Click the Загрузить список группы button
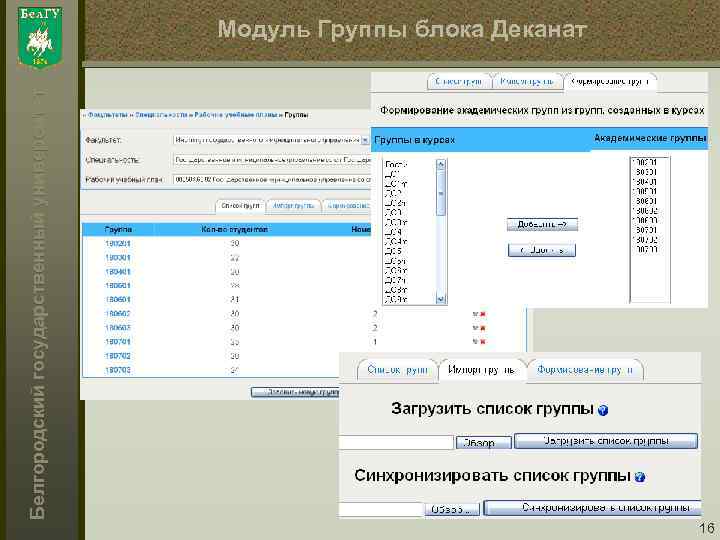The height and width of the screenshot is (540, 720). point(606,441)
